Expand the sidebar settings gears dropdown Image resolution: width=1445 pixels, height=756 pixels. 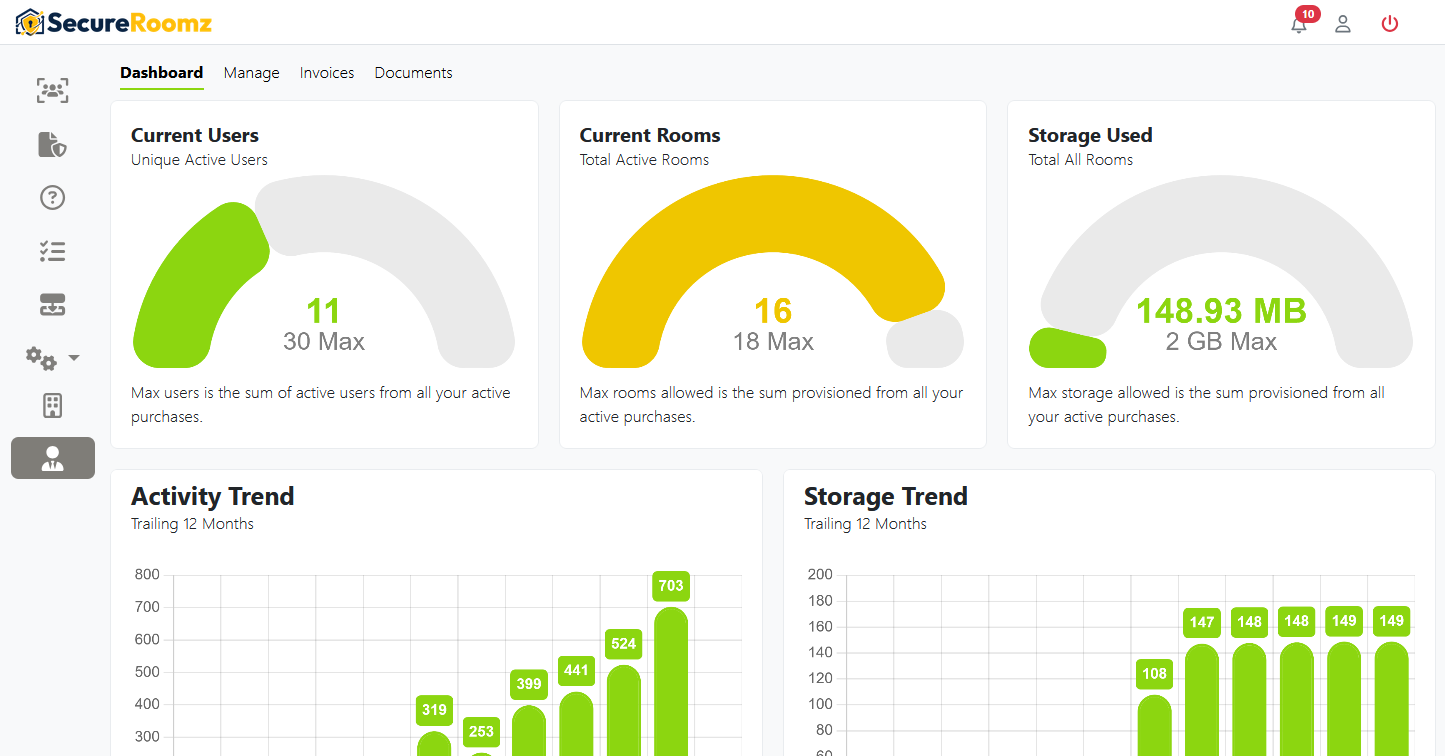[53, 357]
